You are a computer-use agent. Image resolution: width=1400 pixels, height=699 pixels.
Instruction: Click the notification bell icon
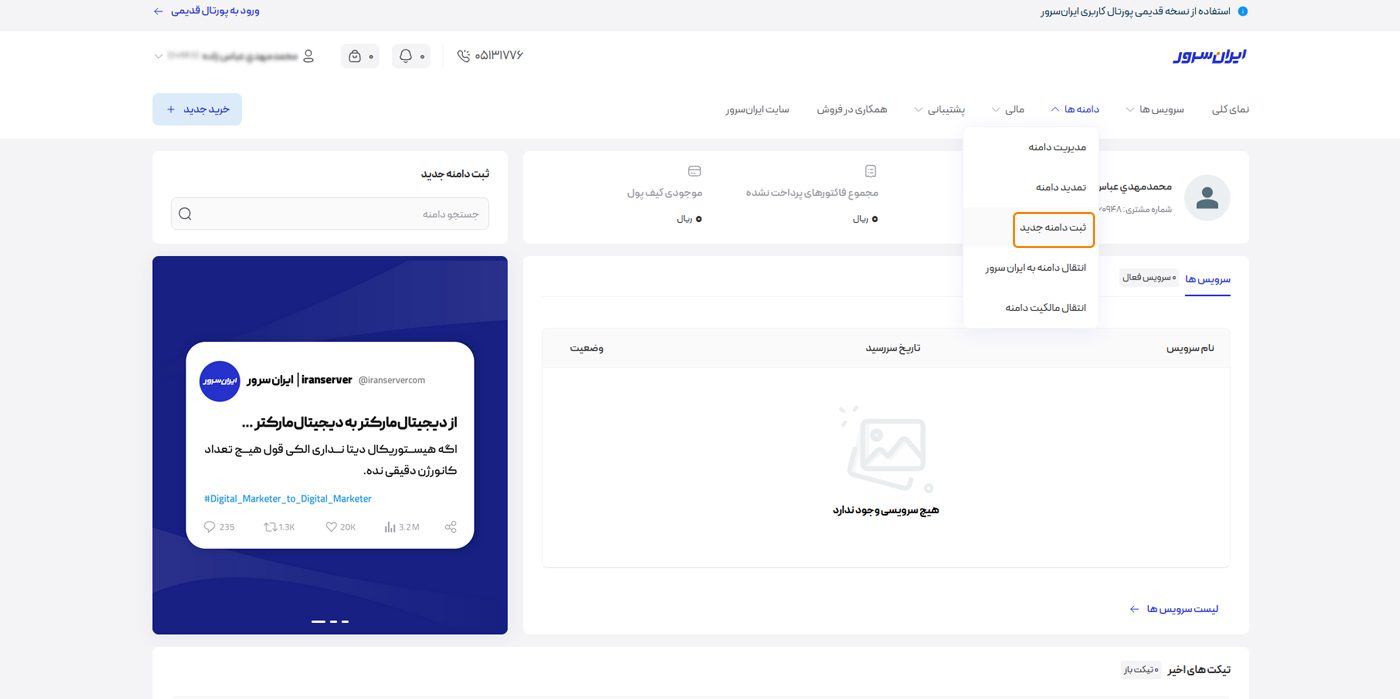[406, 56]
